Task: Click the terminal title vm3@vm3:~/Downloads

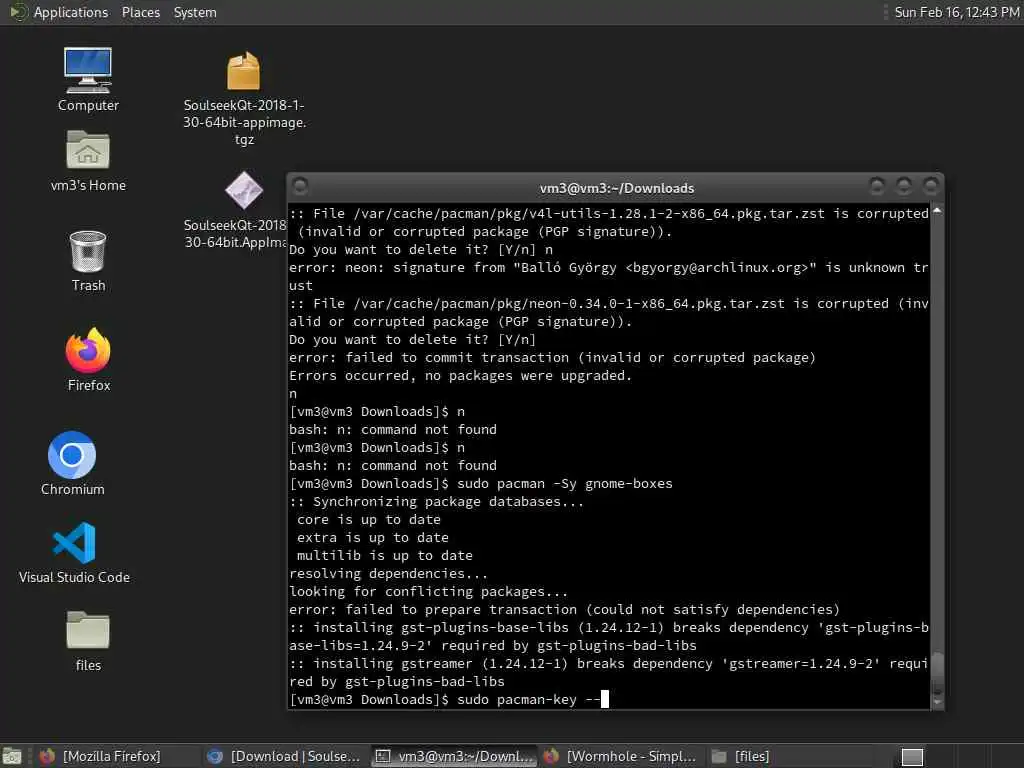Action: pyautogui.click(x=616, y=188)
